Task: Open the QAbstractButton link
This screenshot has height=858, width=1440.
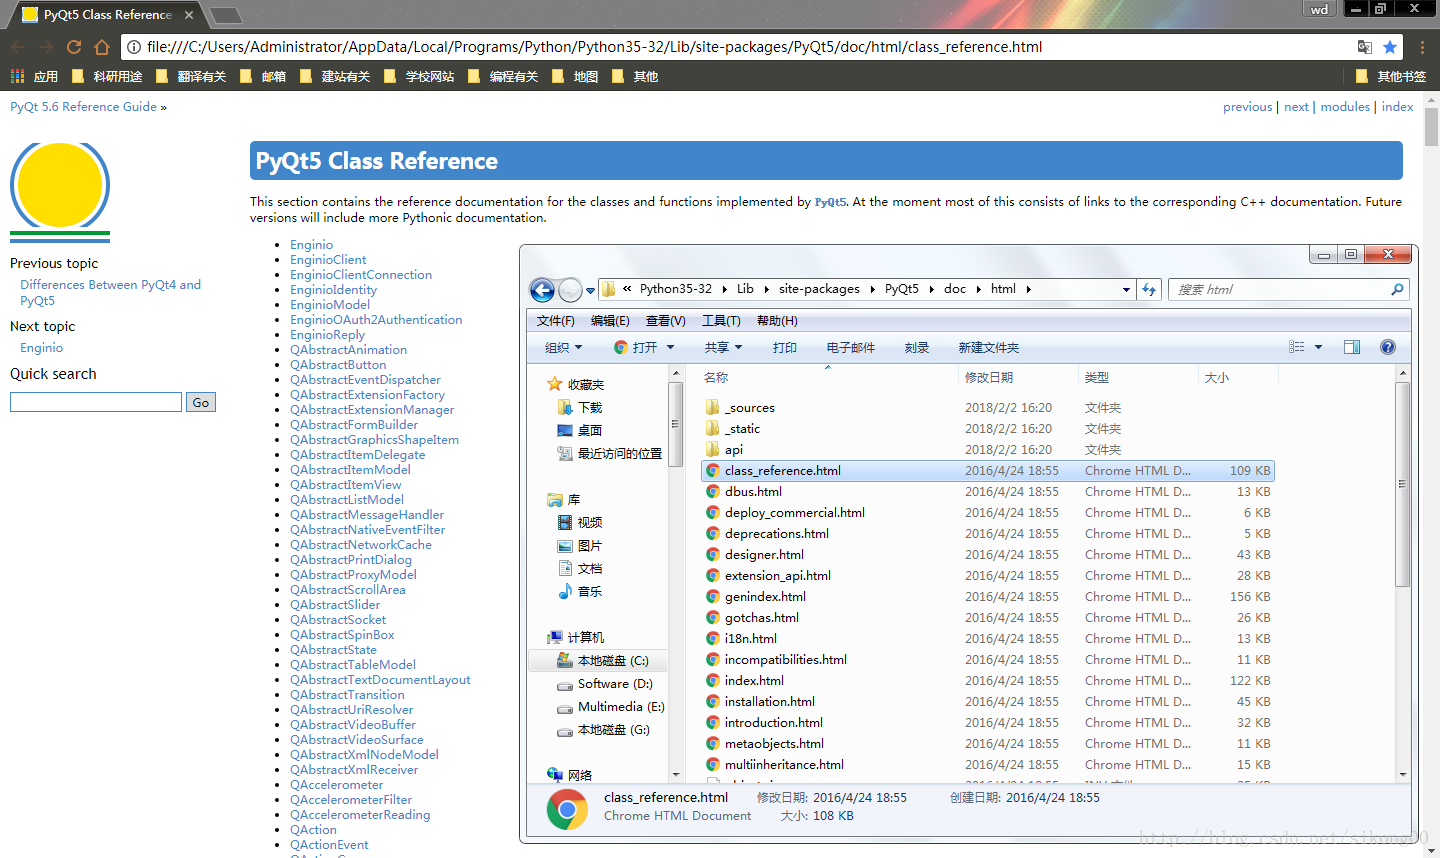Action: [338, 364]
